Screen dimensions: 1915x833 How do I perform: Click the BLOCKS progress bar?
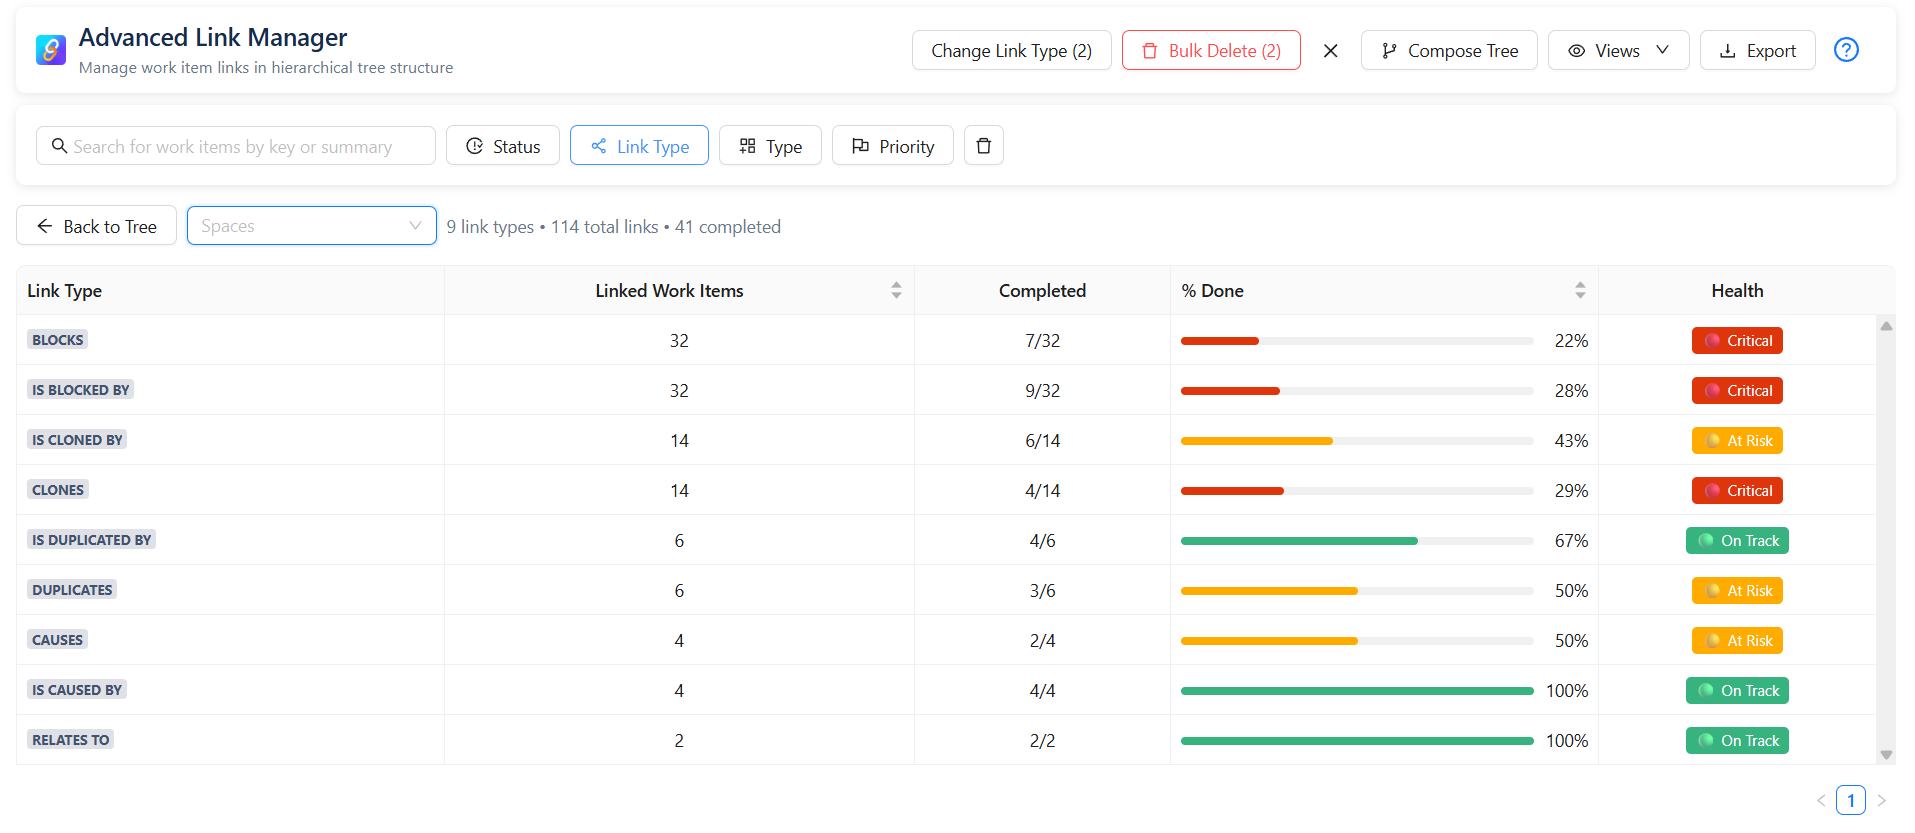(1356, 341)
